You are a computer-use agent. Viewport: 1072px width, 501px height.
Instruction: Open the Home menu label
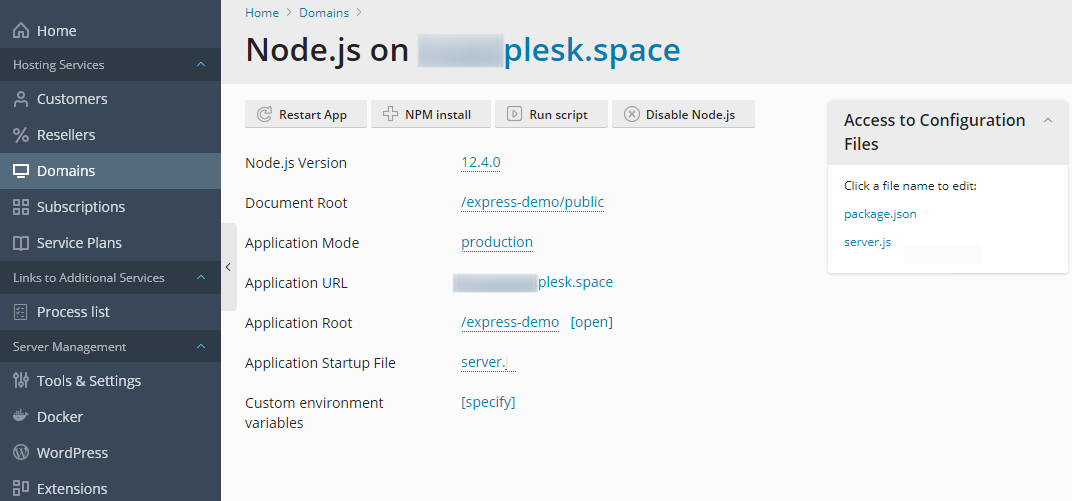tap(57, 31)
